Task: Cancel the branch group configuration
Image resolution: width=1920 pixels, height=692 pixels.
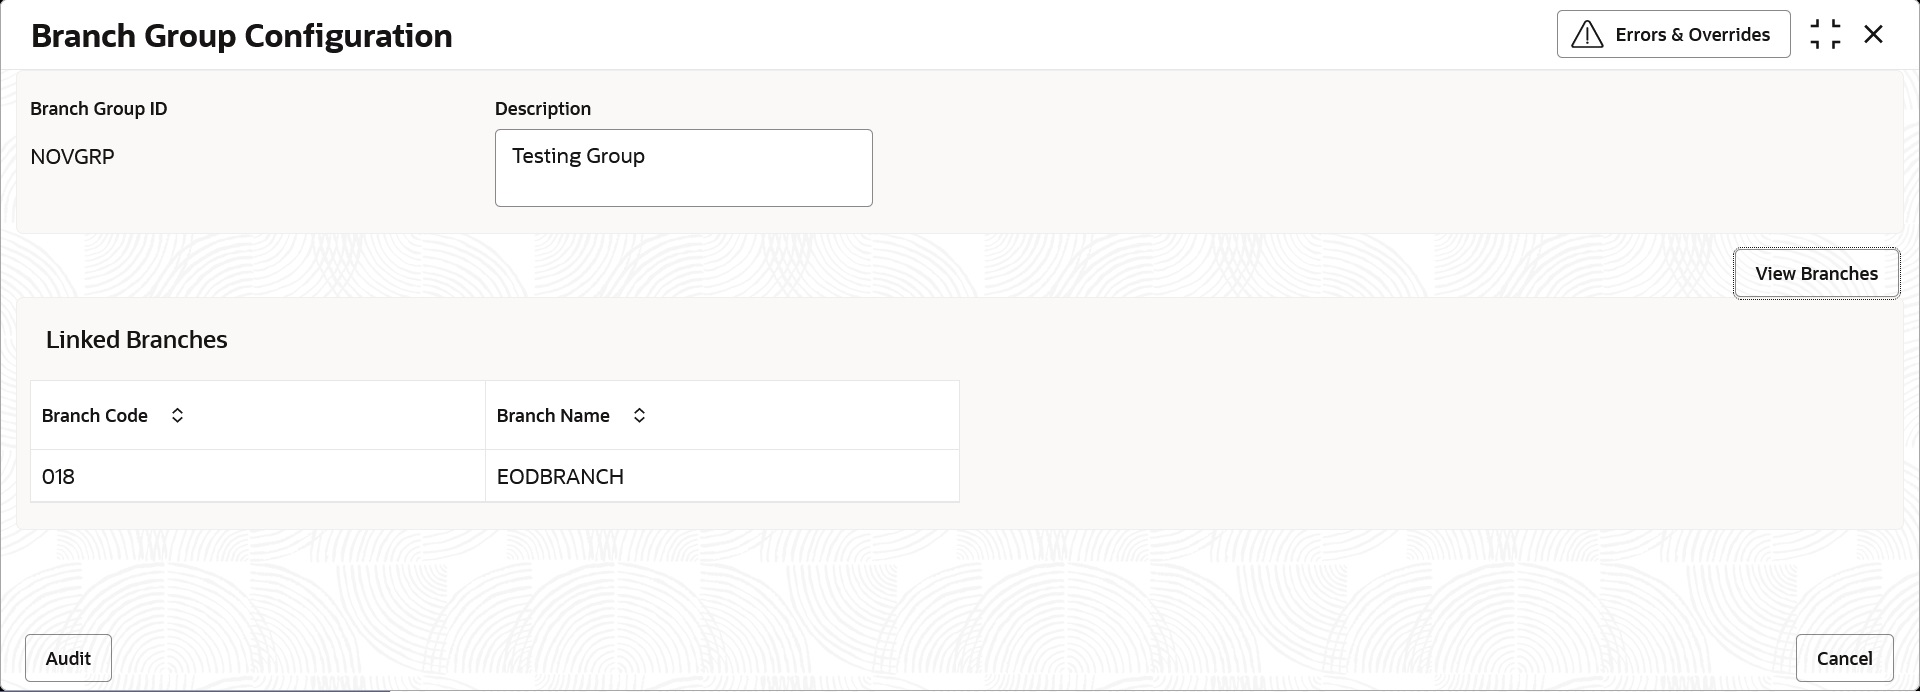Action: point(1844,658)
